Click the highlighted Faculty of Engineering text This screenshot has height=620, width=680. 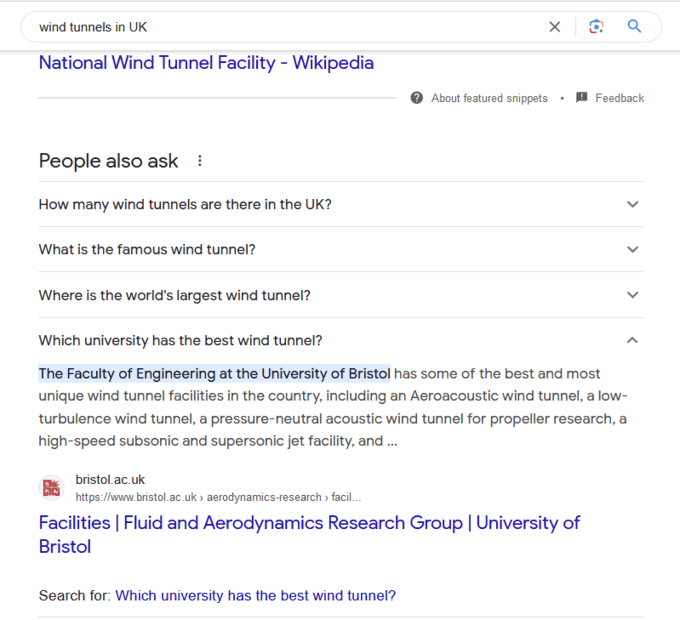click(x=214, y=374)
